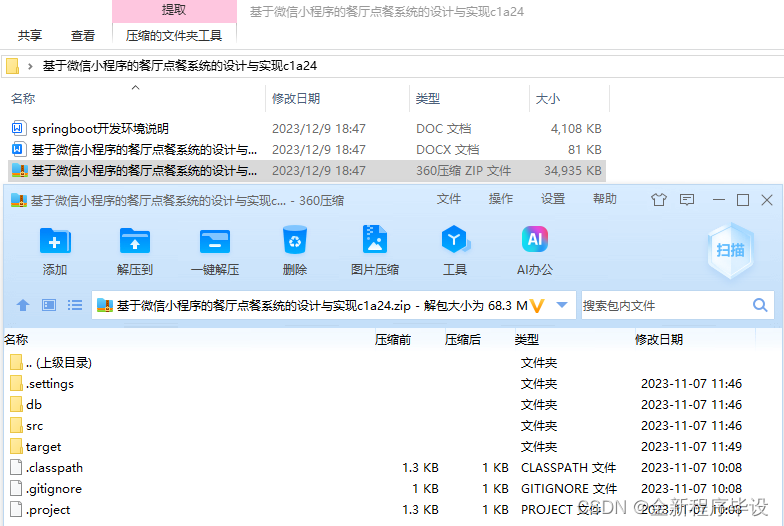Open the feedback message icon
Image resolution: width=784 pixels, height=526 pixels.
tap(687, 200)
